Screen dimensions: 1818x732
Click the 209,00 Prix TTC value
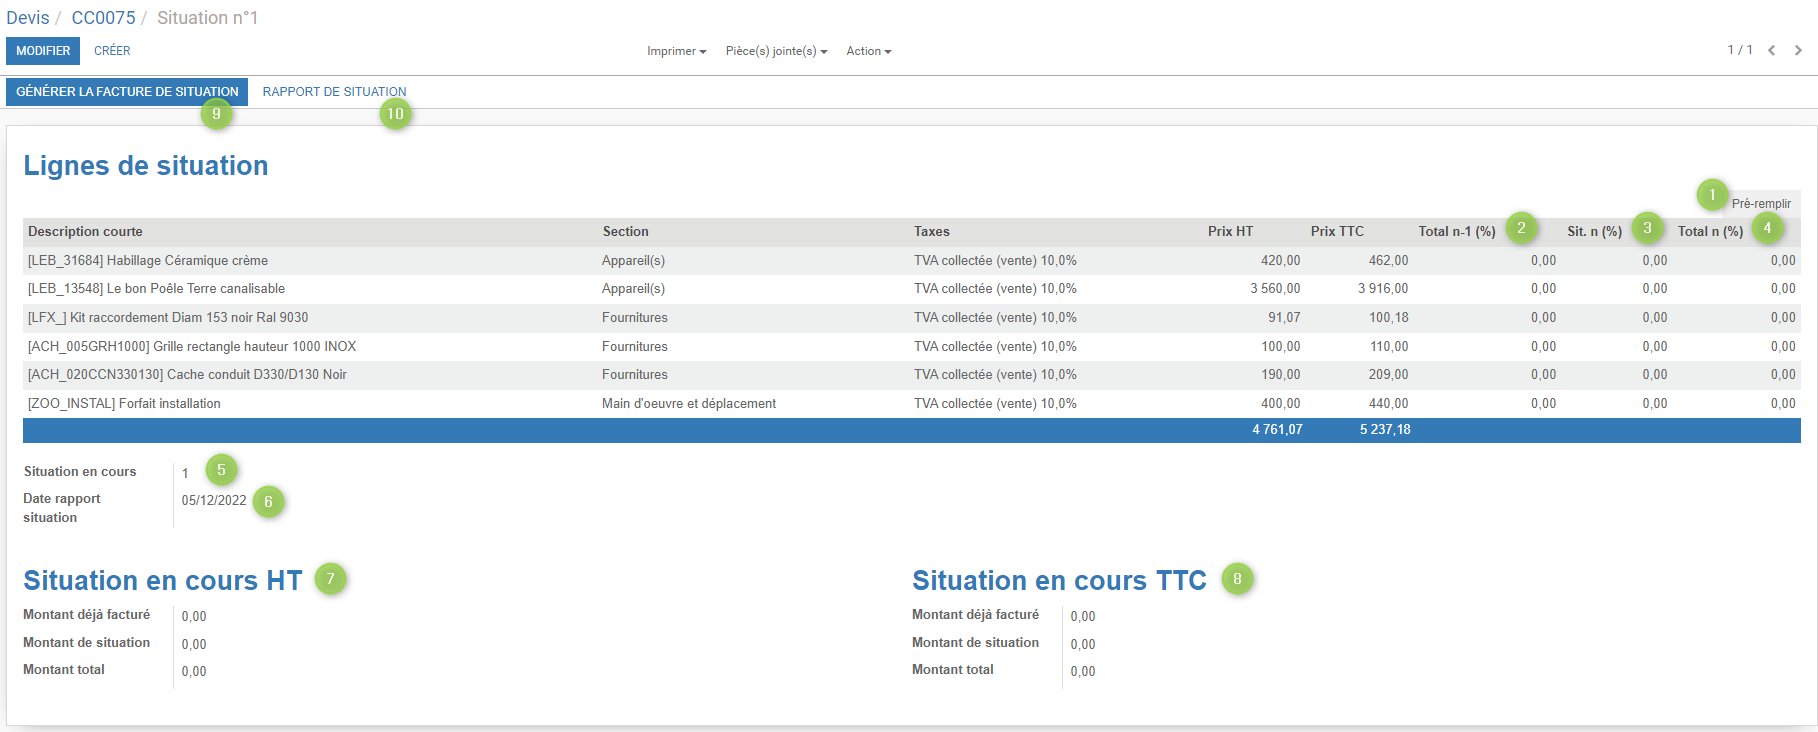[x=1388, y=375]
